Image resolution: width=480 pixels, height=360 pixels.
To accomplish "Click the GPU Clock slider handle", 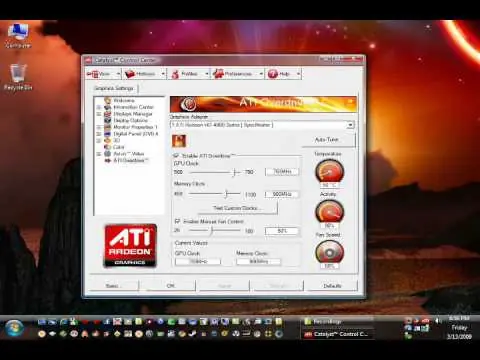I will (235, 172).
